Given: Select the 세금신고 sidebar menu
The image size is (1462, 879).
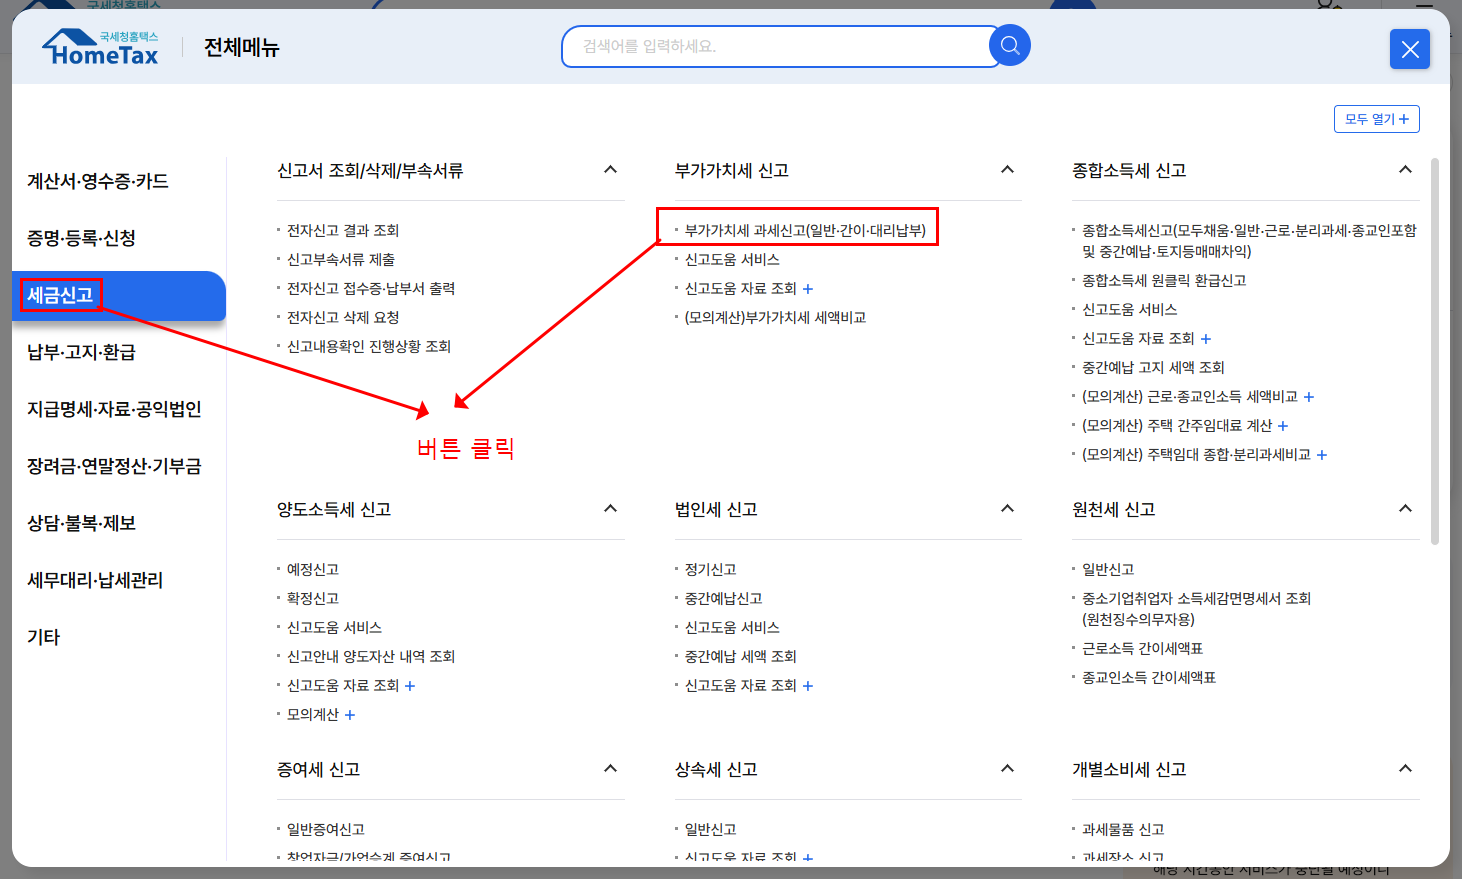Looking at the screenshot, I should coord(60,296).
